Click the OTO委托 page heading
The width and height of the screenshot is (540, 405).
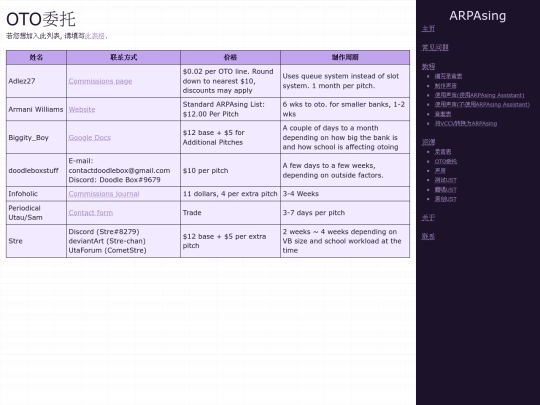(41, 19)
